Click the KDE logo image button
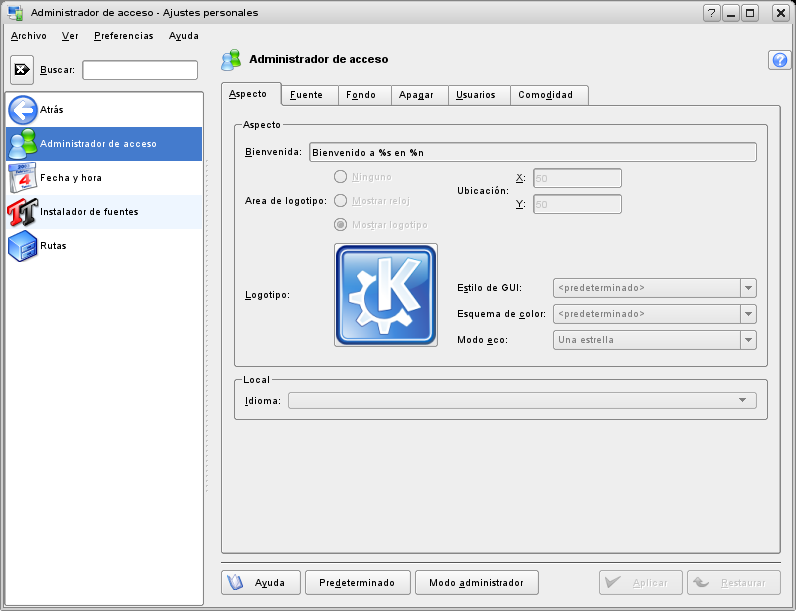Screen dimensions: 796x611 click(386, 295)
